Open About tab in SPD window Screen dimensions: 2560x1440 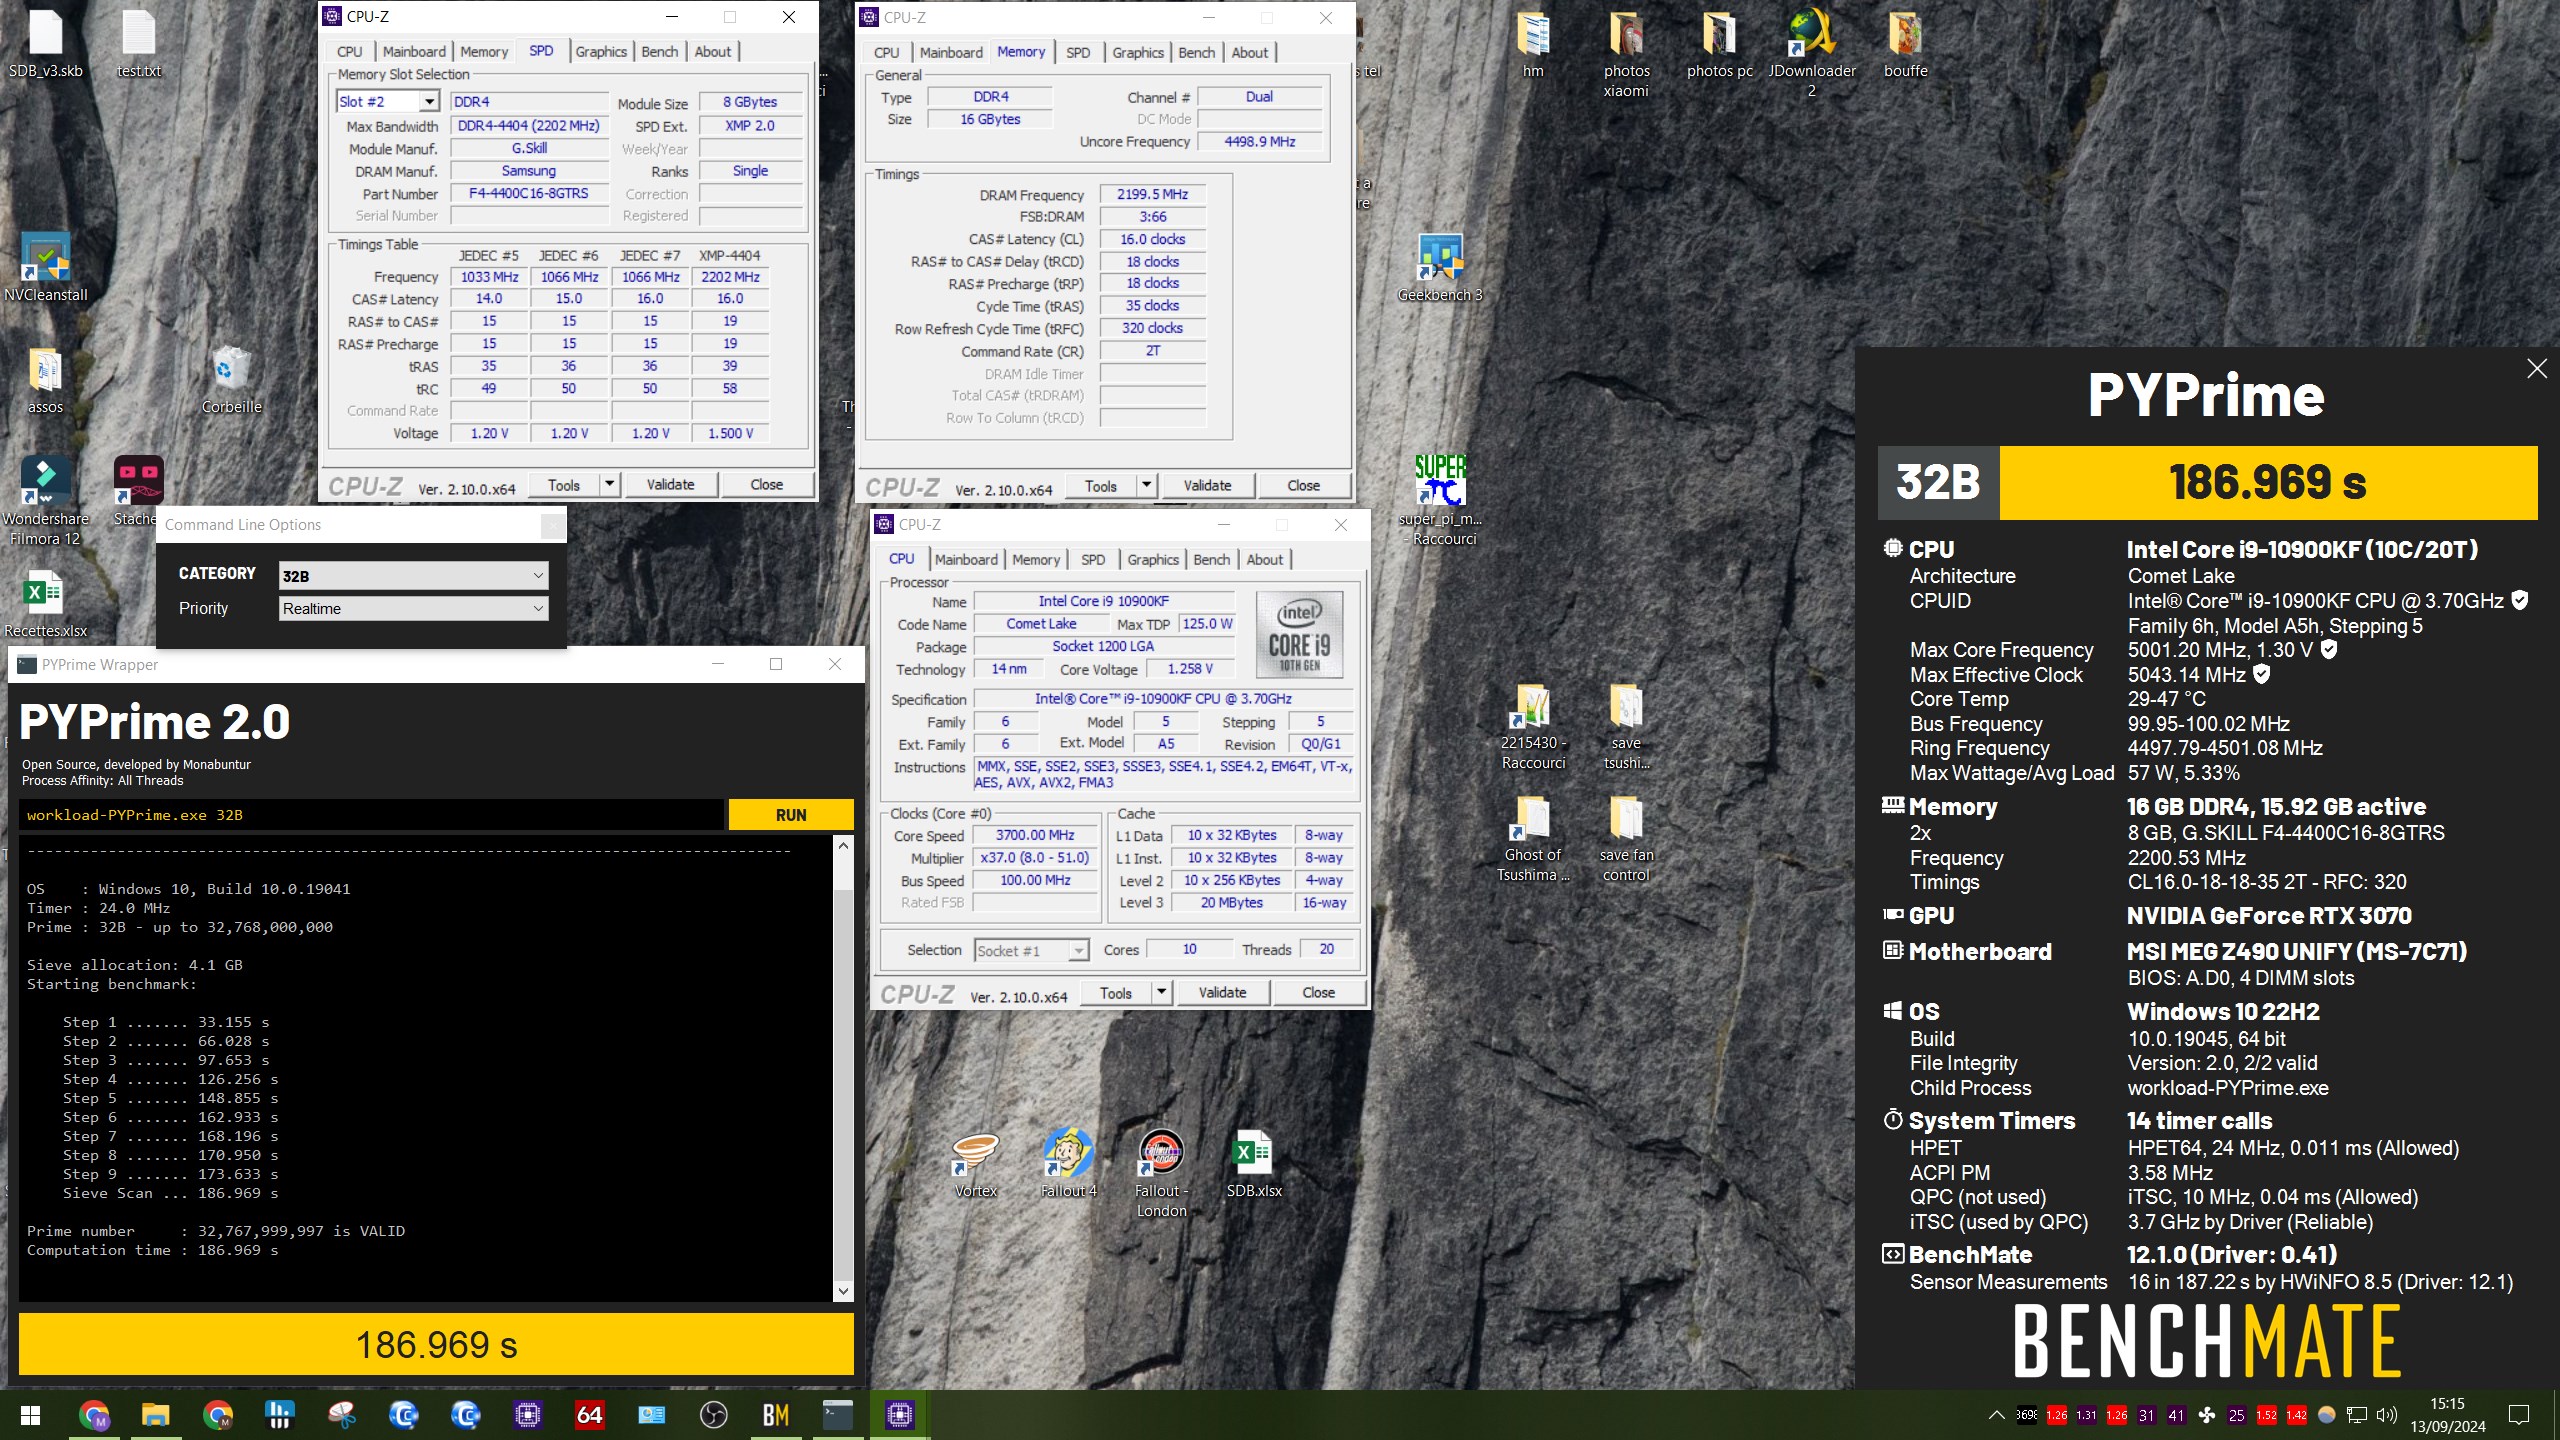(x=712, y=51)
